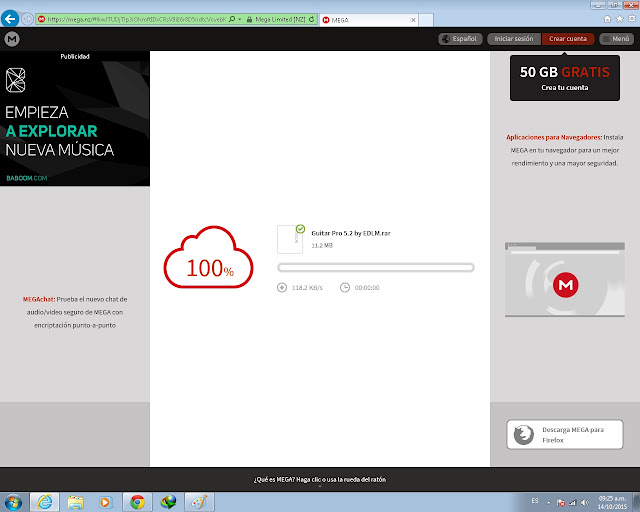This screenshot has width=640, height=512.
Task: Open Internet Explorer from the taskbar
Action: click(44, 502)
